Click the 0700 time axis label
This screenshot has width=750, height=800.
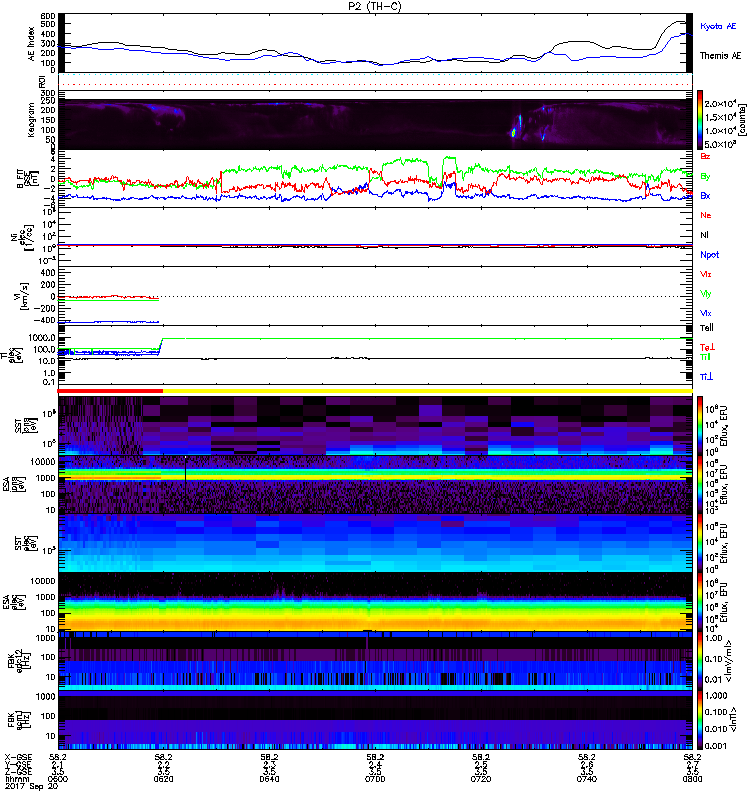point(375,779)
